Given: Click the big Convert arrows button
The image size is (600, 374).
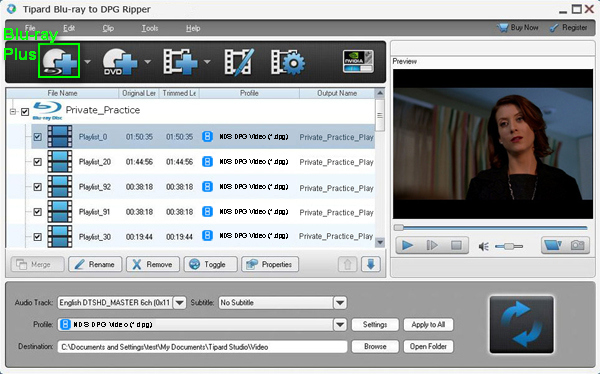Looking at the screenshot, I should (522, 324).
